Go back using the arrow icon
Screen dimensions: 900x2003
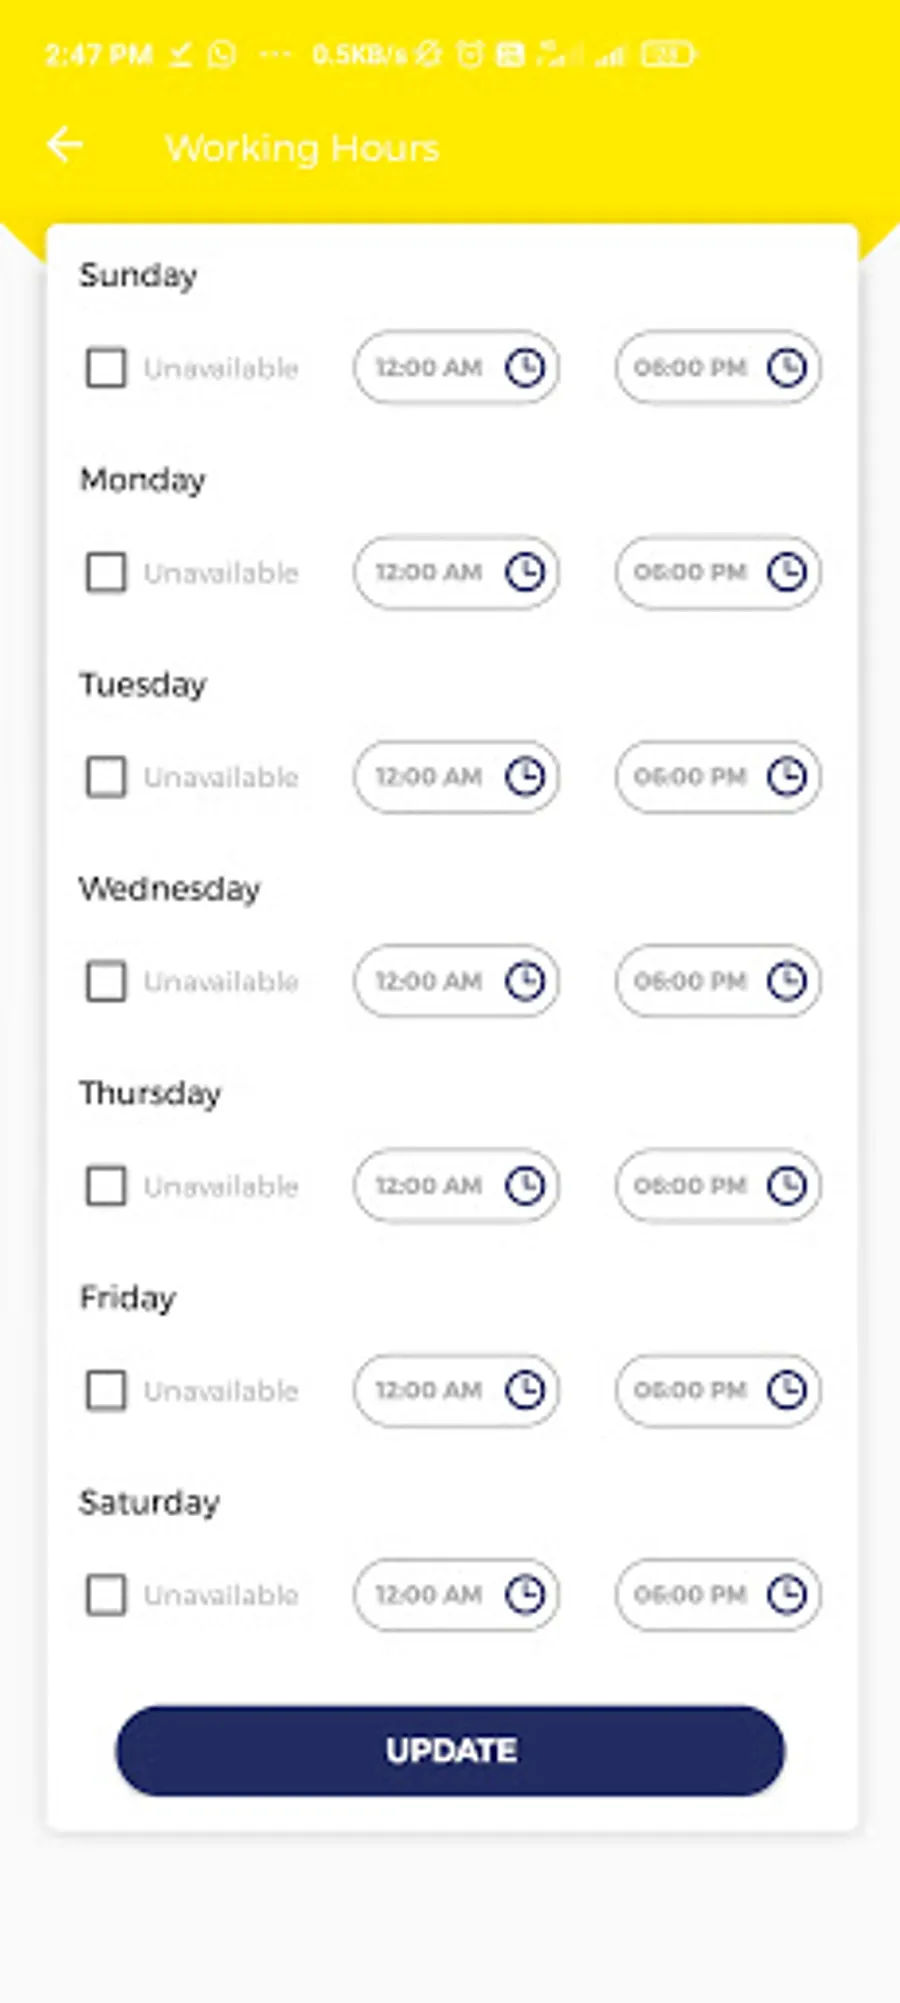coord(65,145)
